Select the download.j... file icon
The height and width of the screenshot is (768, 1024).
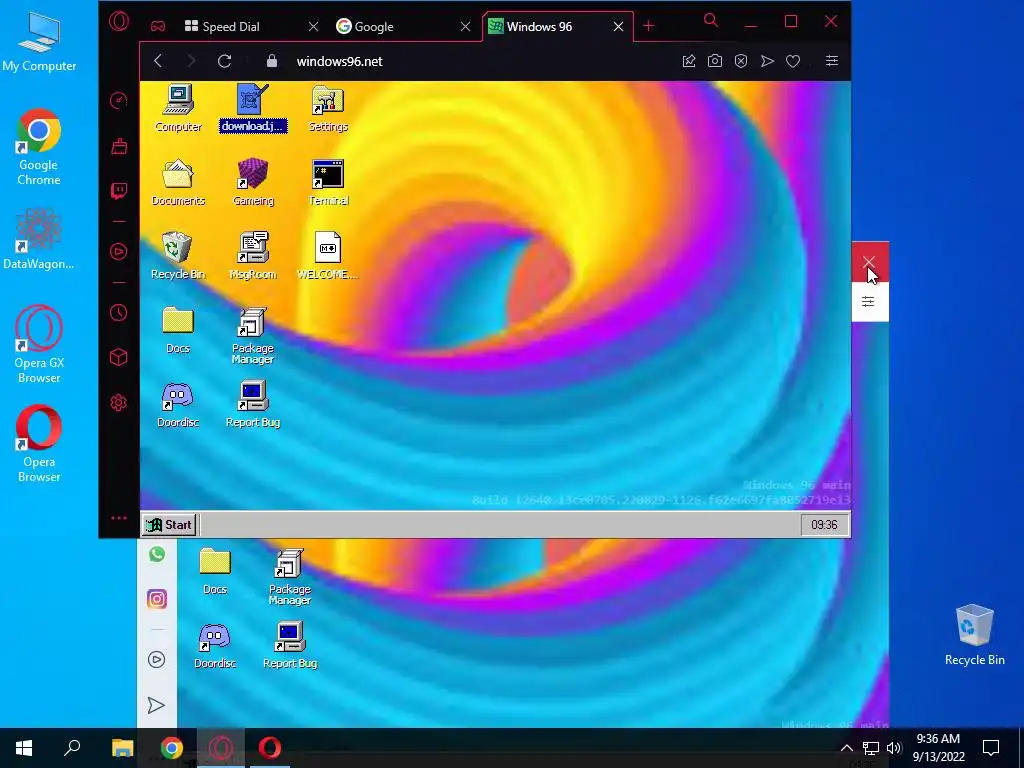253,108
